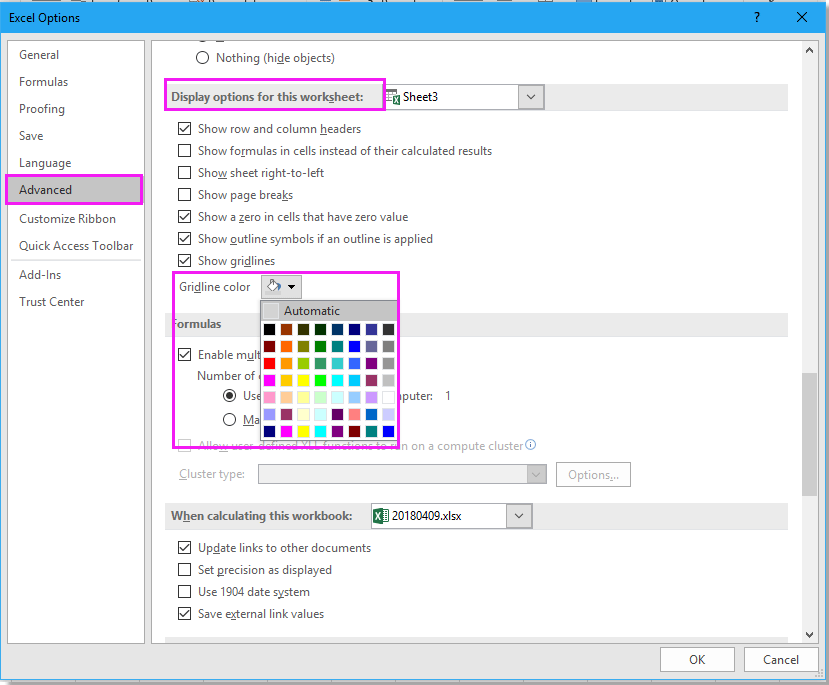Click the worksheet icon next to Sheet3
This screenshot has width=829, height=685.
[x=393, y=97]
